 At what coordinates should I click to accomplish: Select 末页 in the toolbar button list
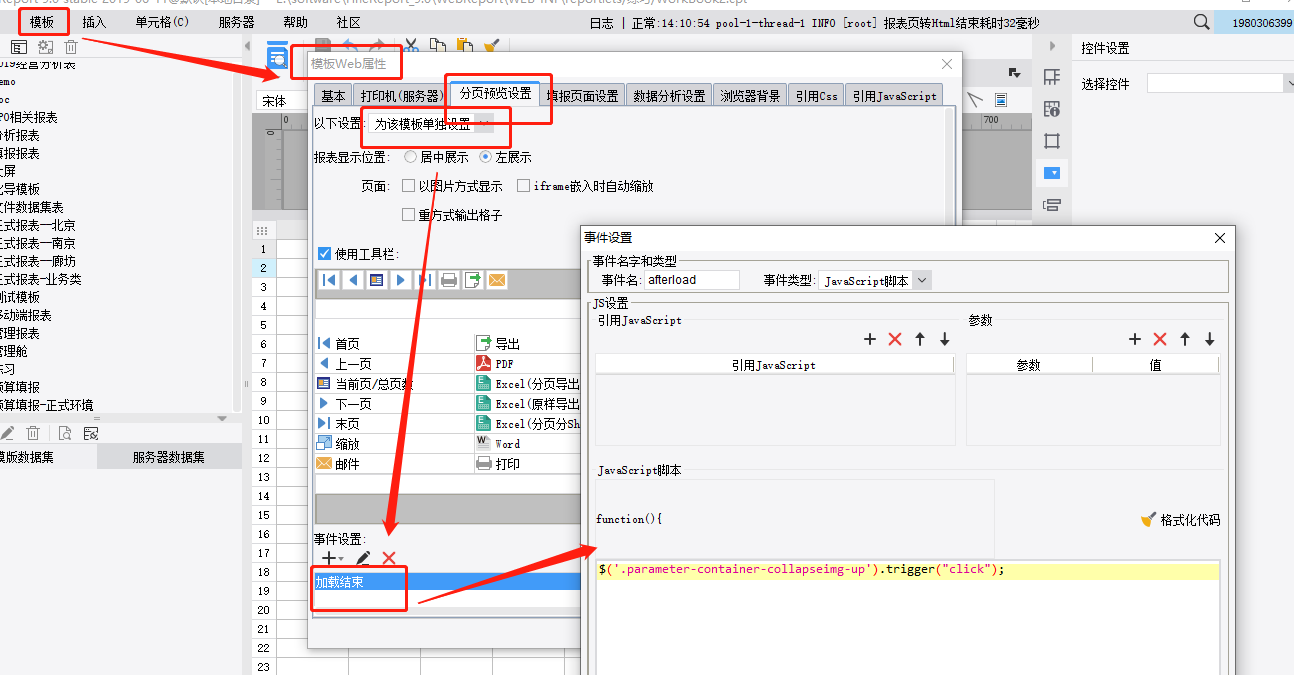(393, 424)
